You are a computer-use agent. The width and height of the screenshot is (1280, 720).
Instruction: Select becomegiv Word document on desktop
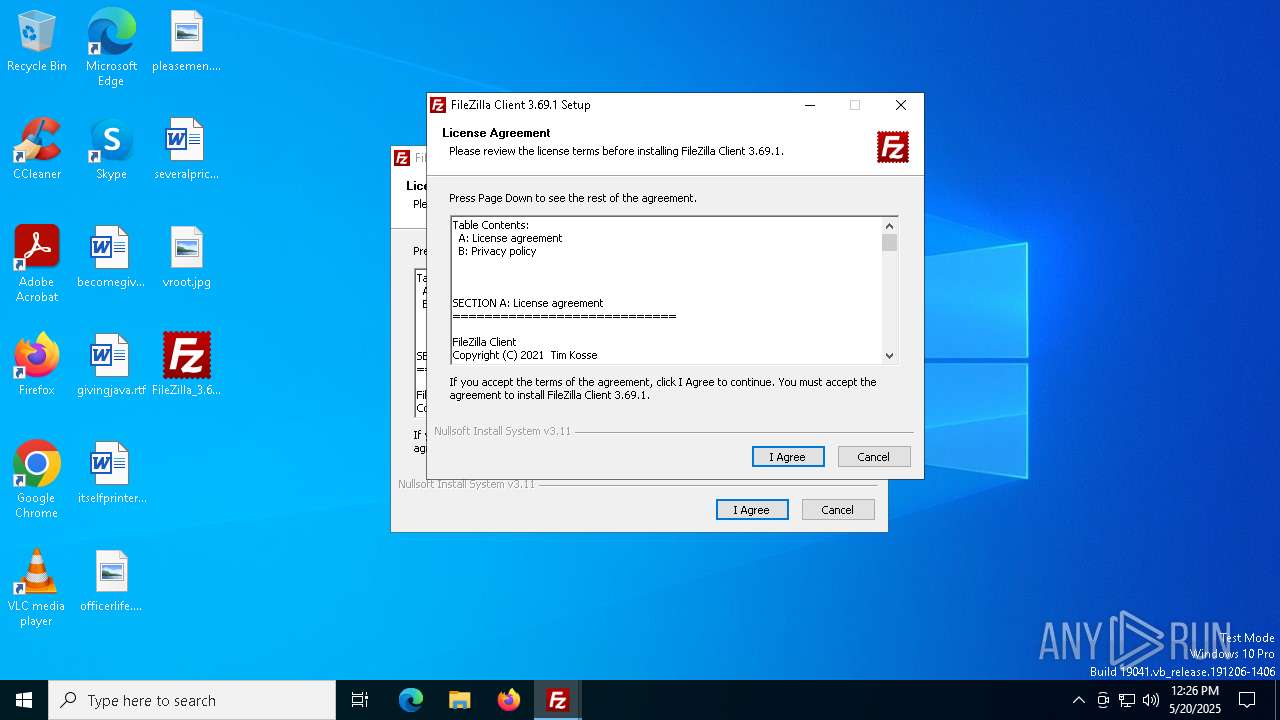pos(111,258)
